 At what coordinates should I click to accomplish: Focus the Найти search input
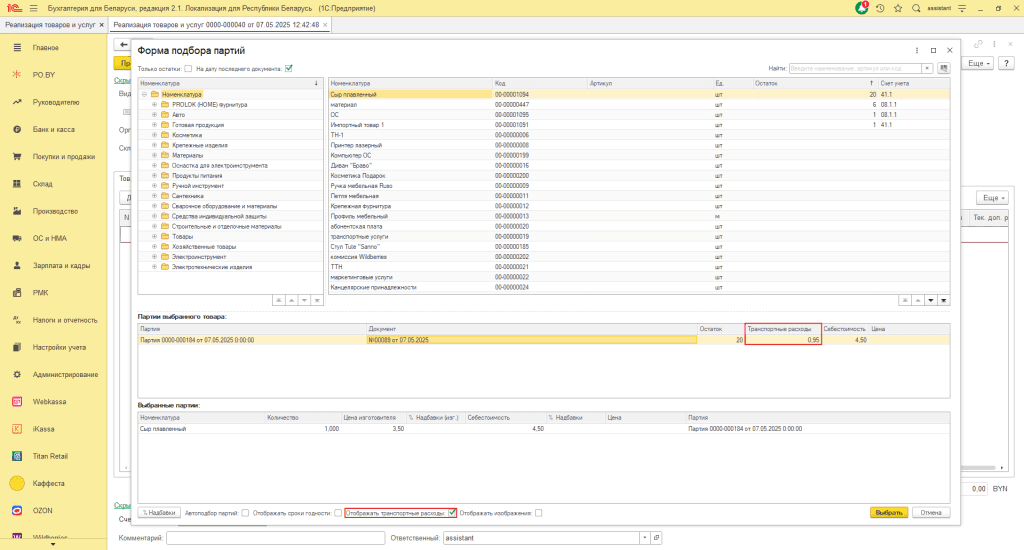855,68
